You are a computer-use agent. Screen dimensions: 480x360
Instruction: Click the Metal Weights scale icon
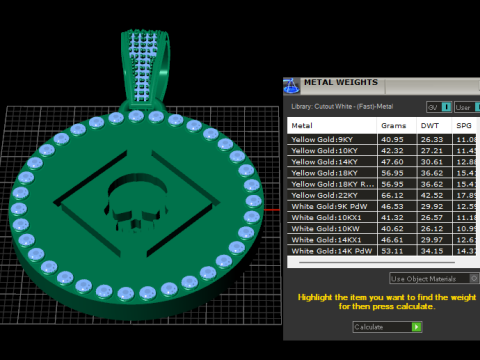[x=291, y=86]
